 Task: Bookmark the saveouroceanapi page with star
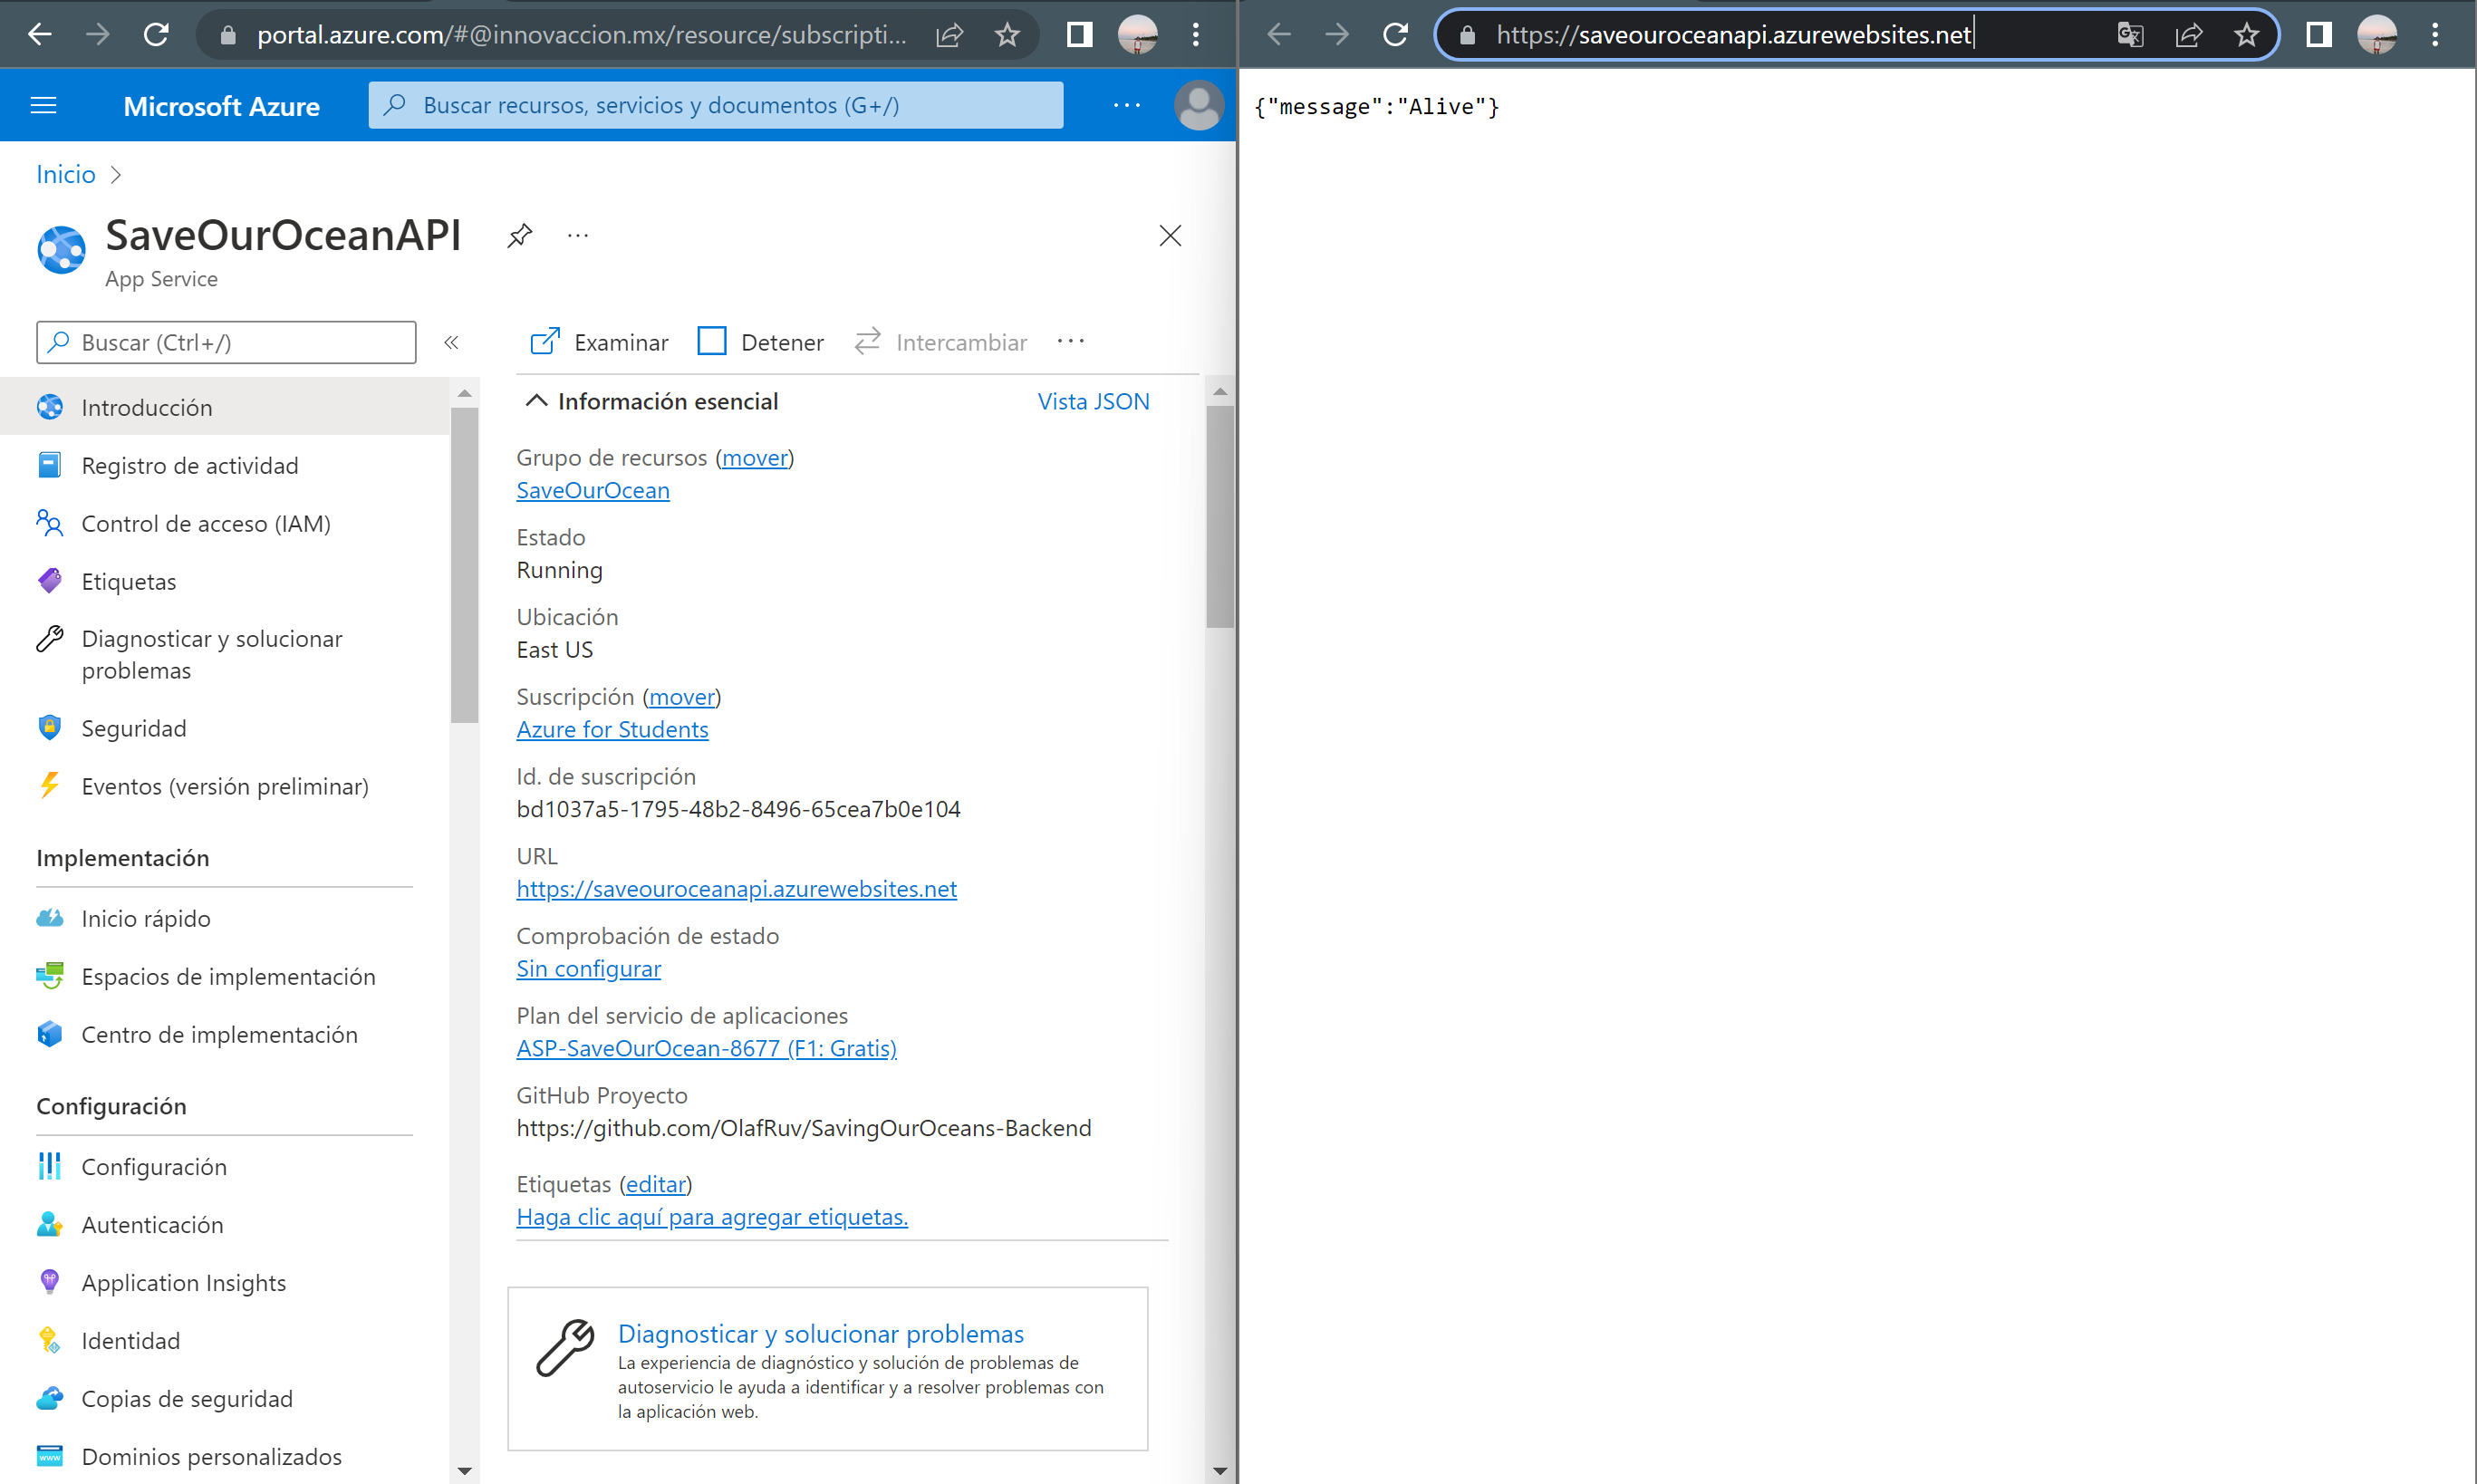tap(2247, 34)
